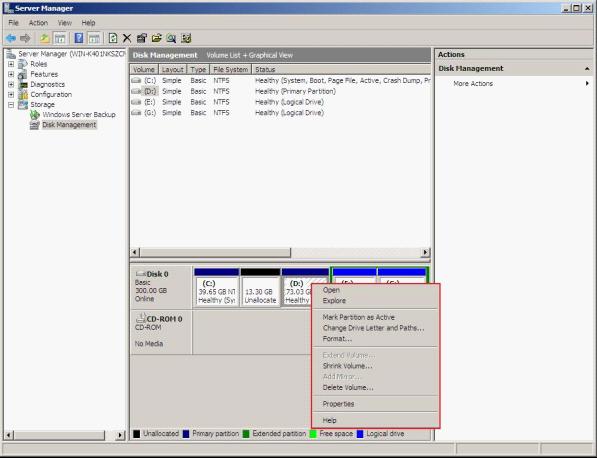The image size is (597, 458).
Task: Click the Diagnostics icon in the tree
Action: (23, 85)
